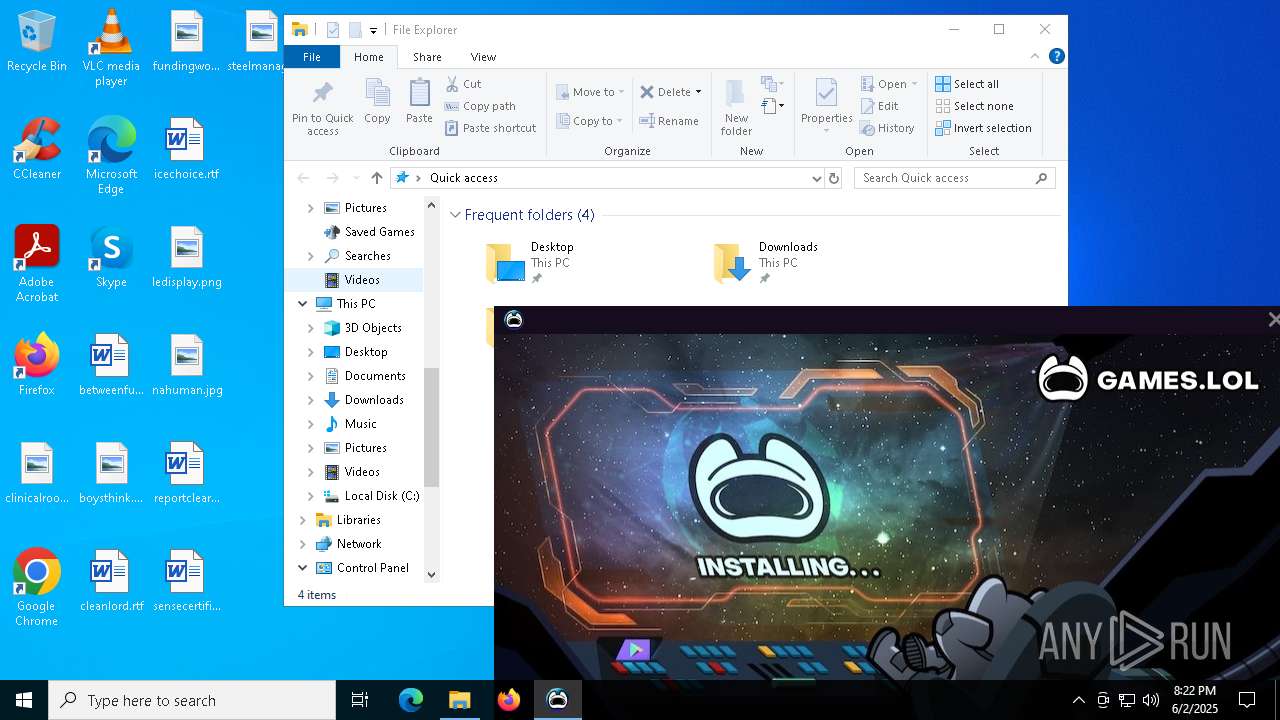Collapse the Frequent folders group
Screen dimensions: 1280x720
coord(455,215)
